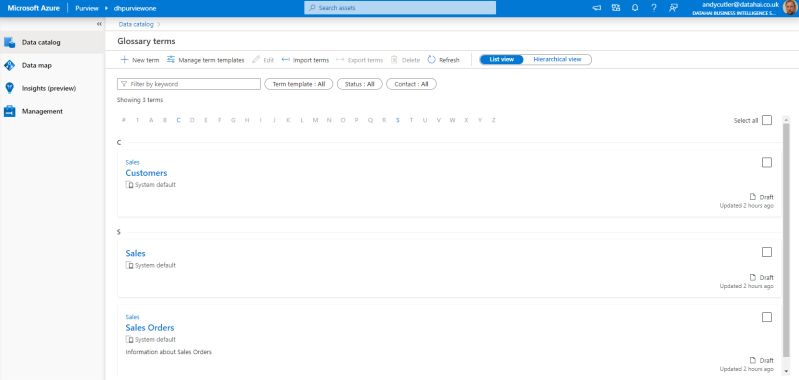The width and height of the screenshot is (799, 380).
Task: Click Draft status on Sales Orders card
Action: tap(762, 360)
